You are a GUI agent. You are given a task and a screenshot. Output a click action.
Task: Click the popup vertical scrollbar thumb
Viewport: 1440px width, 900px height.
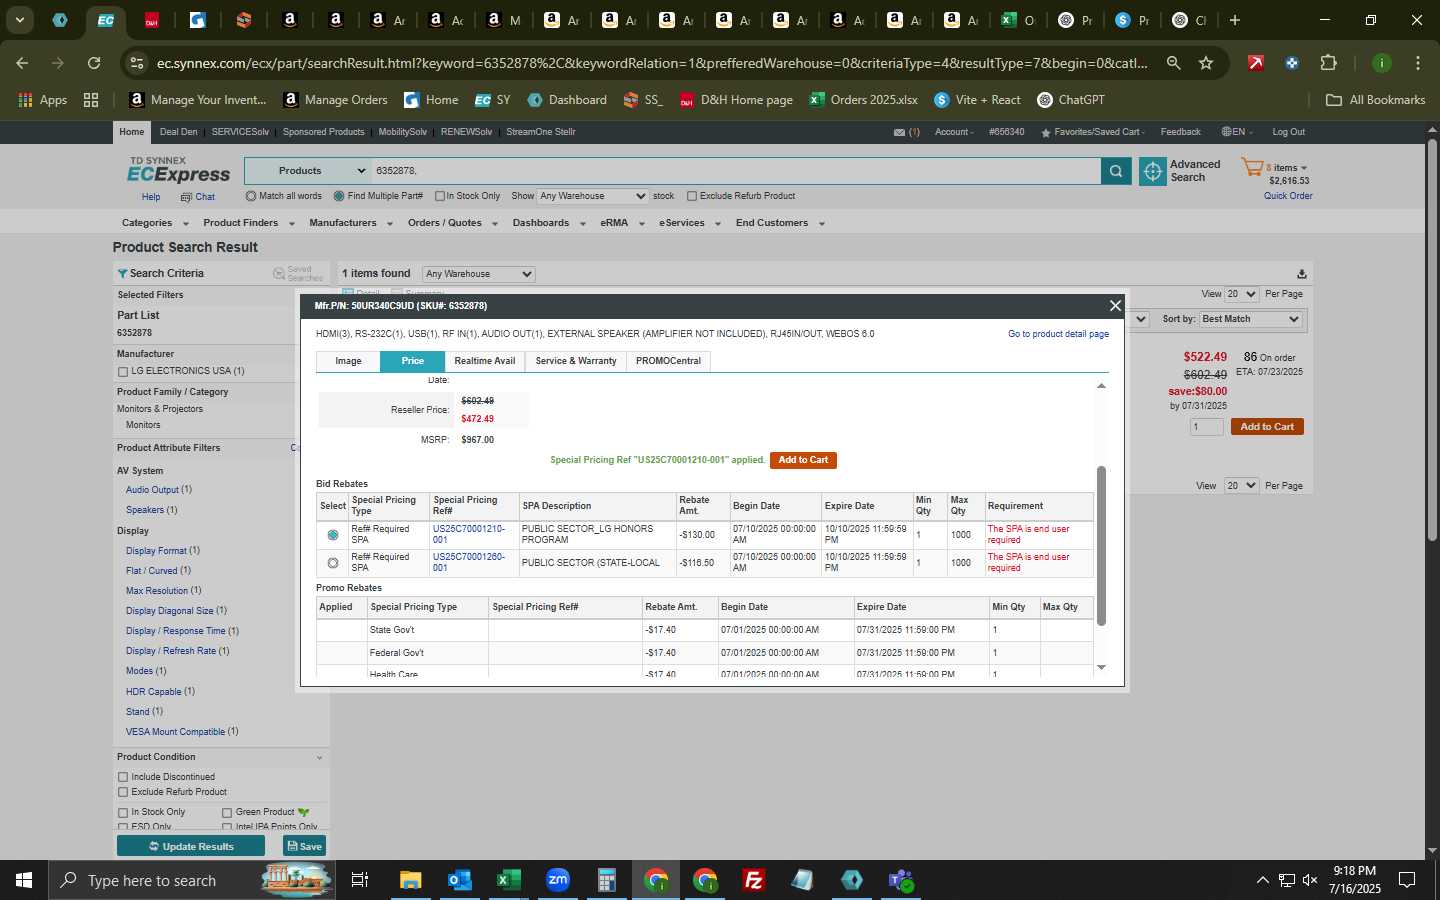coord(1102,545)
